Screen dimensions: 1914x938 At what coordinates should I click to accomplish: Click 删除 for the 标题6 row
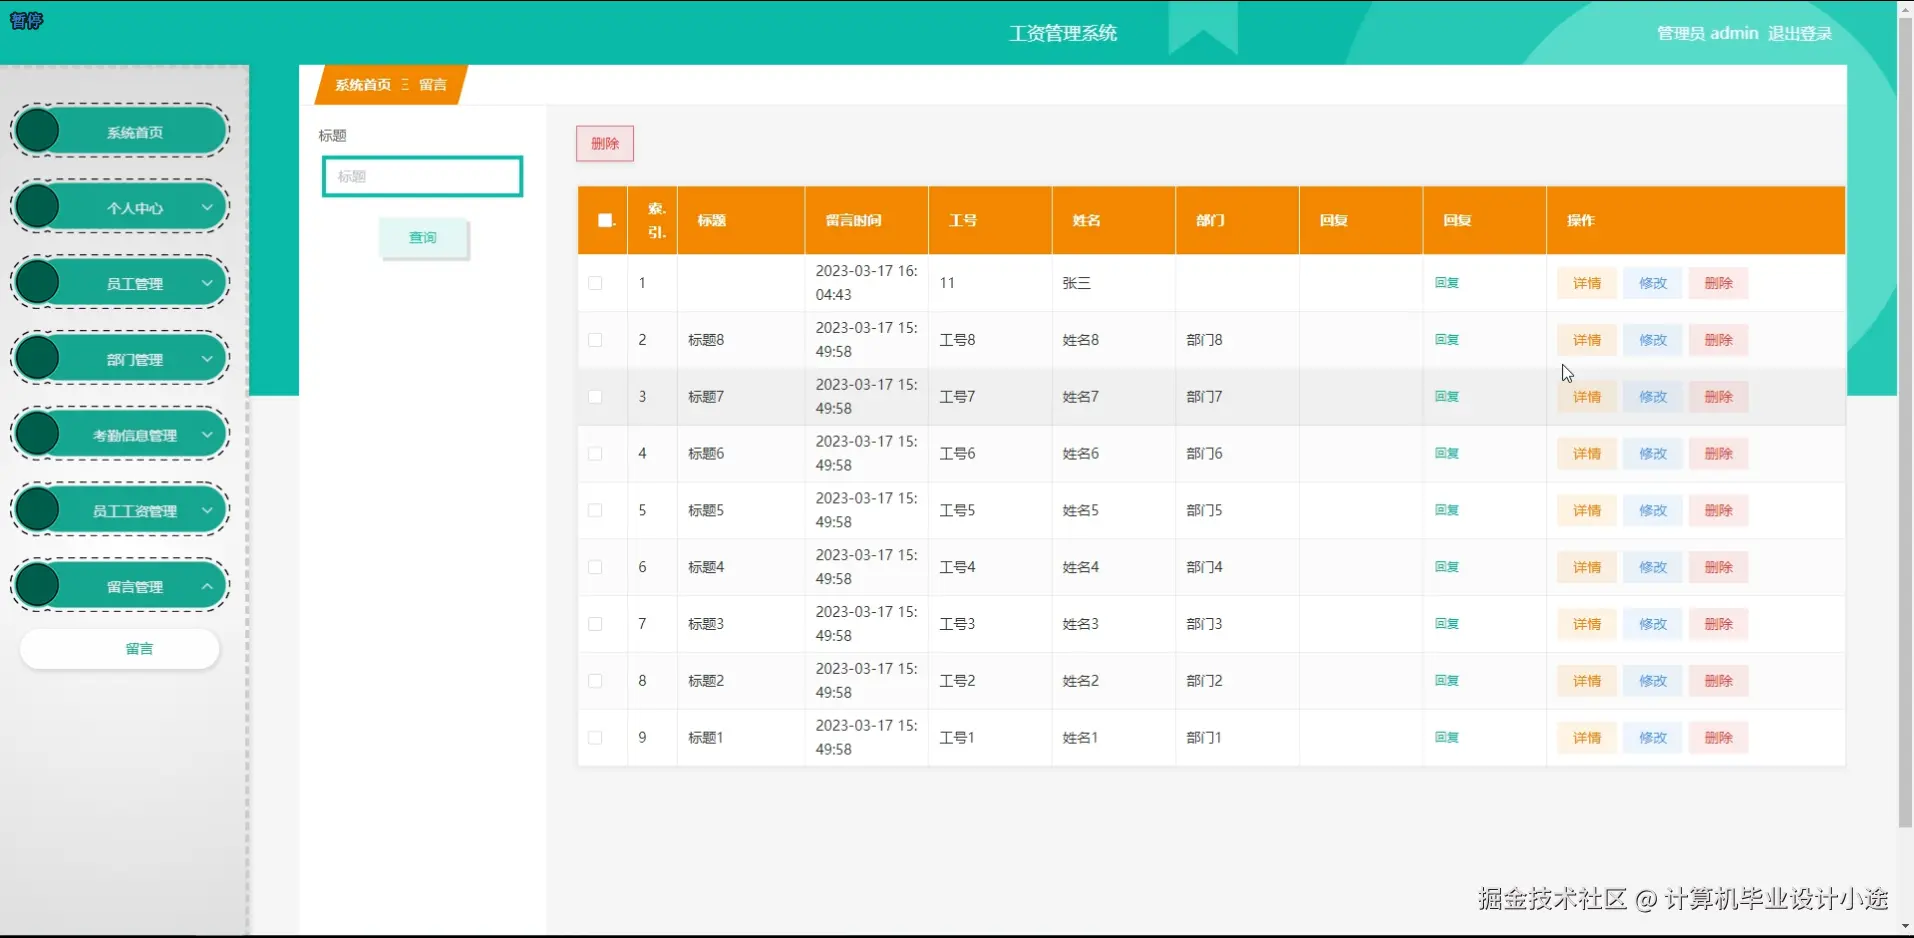1718,454
